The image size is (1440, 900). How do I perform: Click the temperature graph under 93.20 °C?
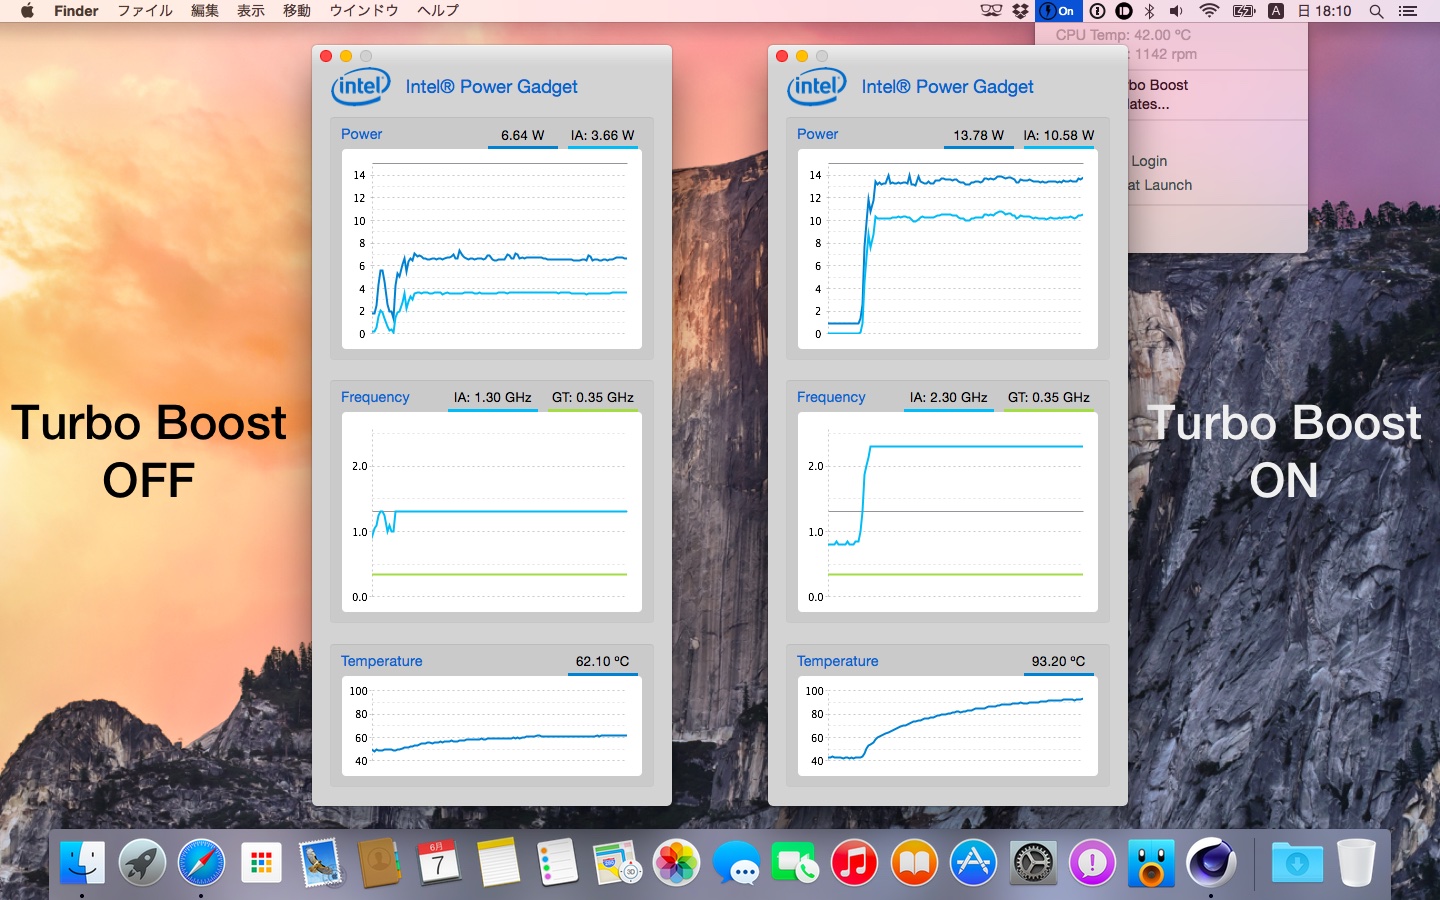coord(948,726)
